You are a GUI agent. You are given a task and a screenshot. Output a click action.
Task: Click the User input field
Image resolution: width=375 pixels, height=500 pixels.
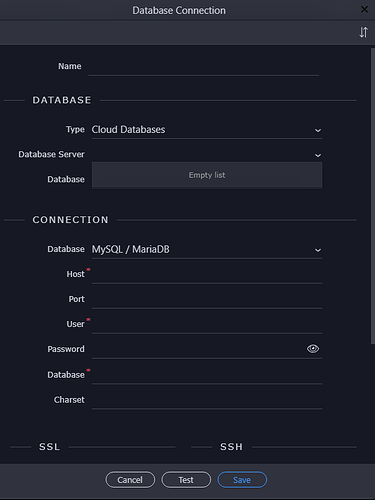point(207,325)
